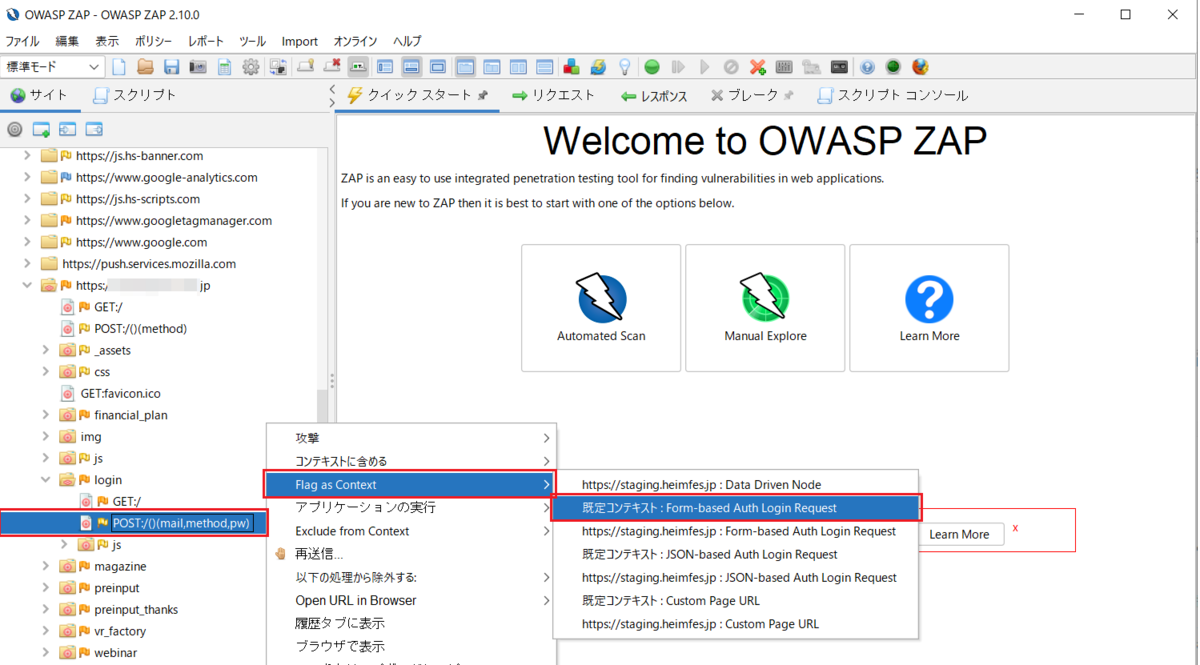Add a custom breakpoint with the red X icon
Viewport: 1200px width, 665px height.
pos(758,67)
